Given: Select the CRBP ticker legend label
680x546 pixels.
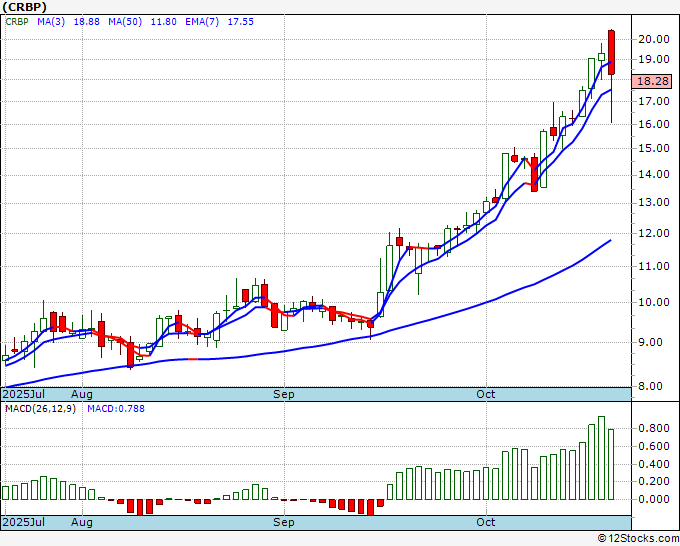Looking at the screenshot, I should tap(17, 22).
